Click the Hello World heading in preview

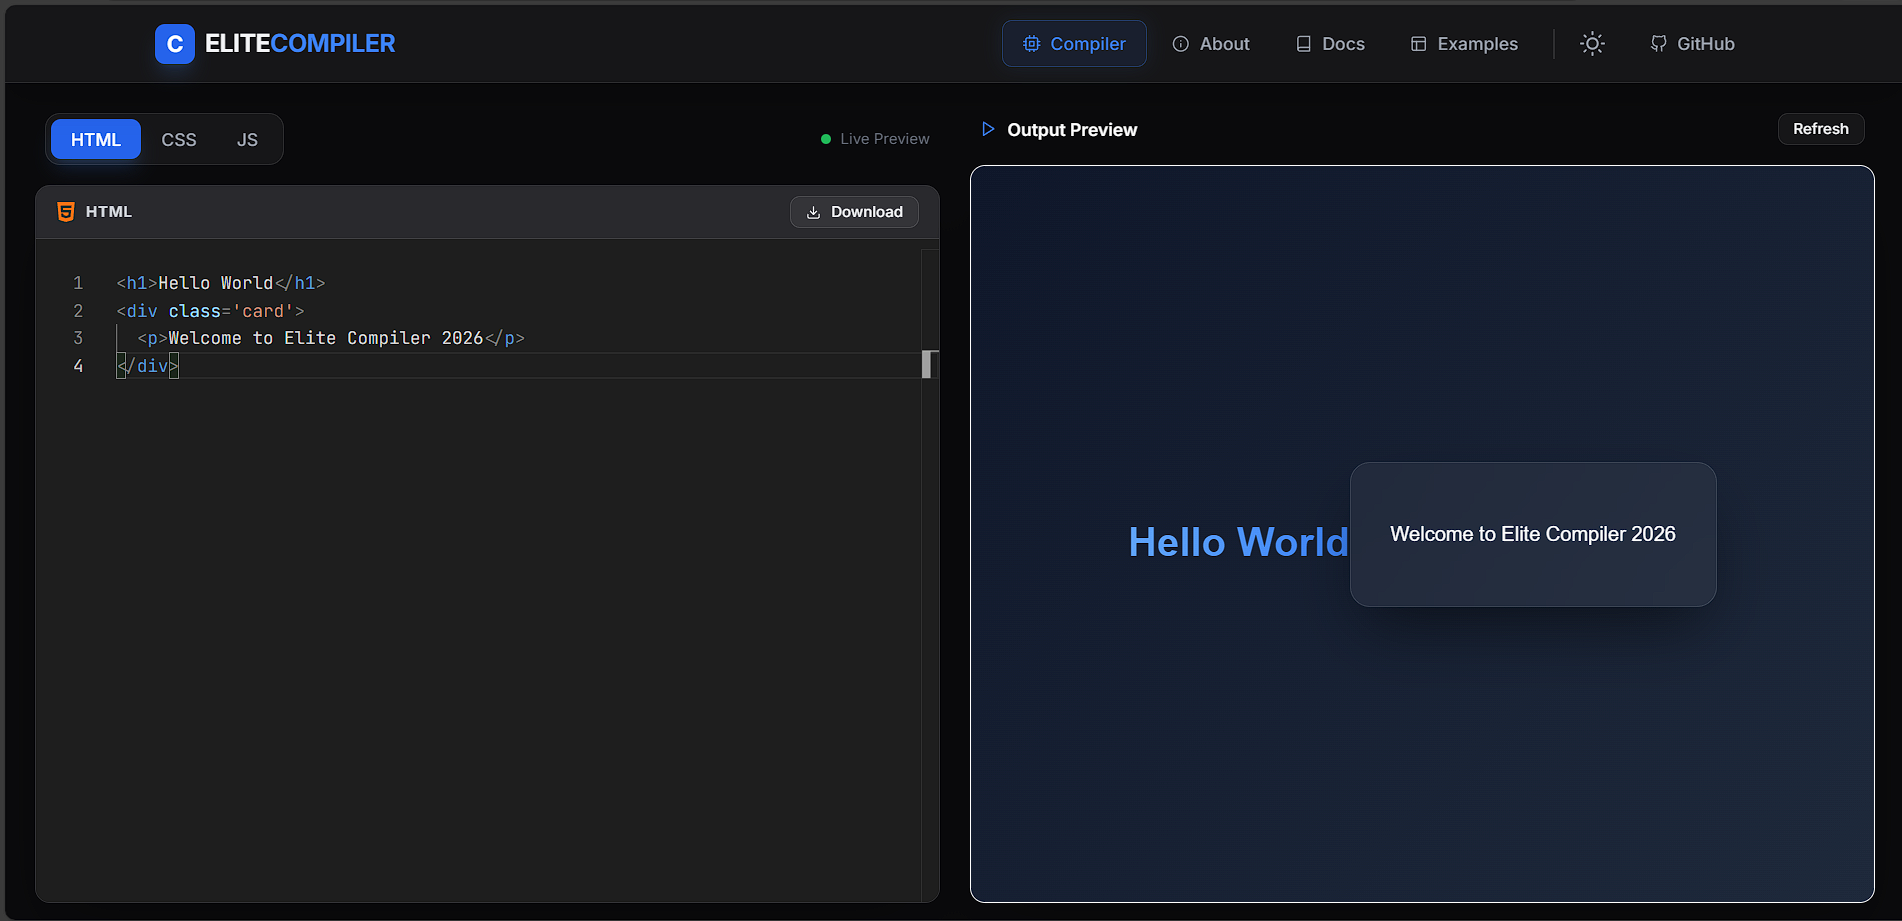pyautogui.click(x=1238, y=542)
